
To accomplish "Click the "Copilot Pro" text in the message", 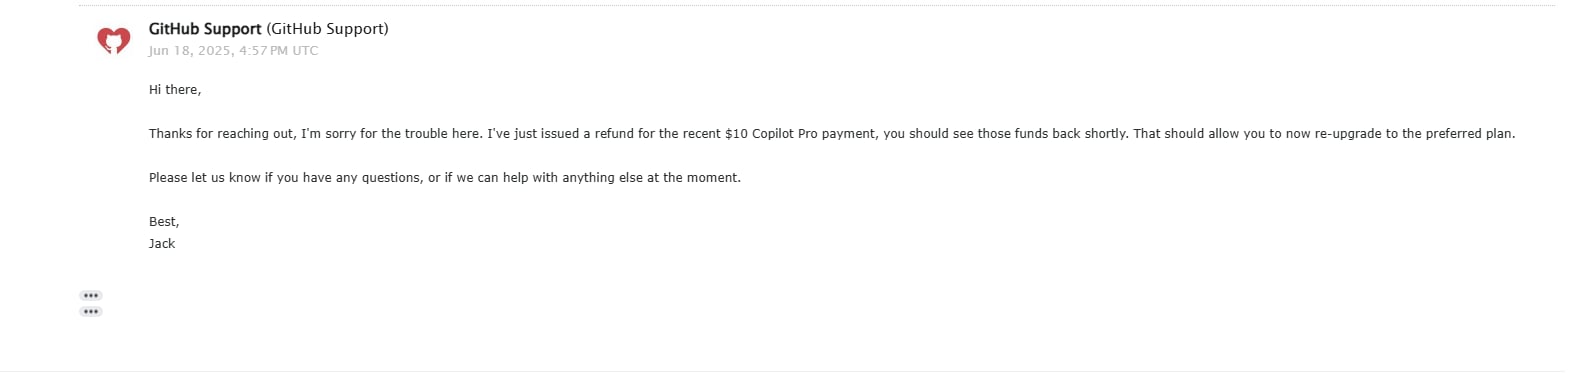I will click(785, 134).
